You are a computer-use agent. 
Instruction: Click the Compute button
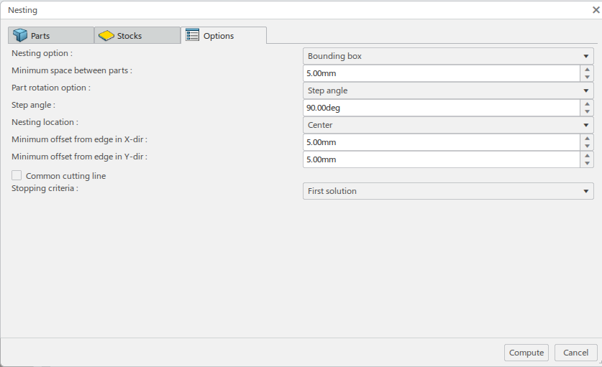click(526, 352)
